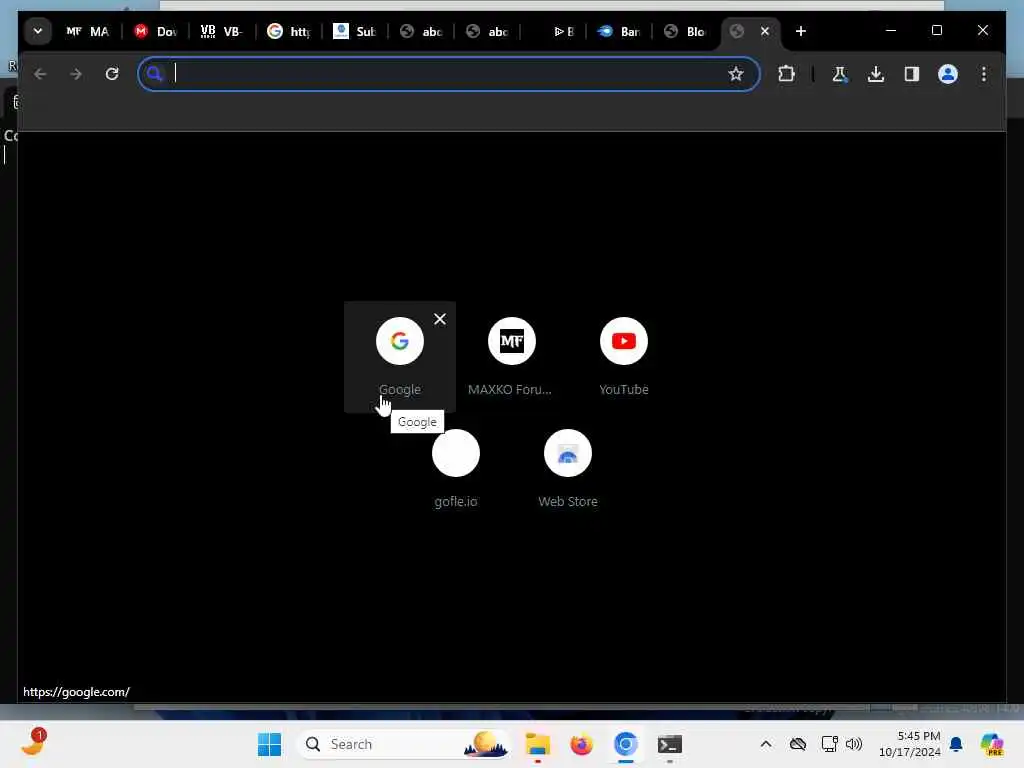The height and width of the screenshot is (768, 1024).
Task: Switch to the VB 'VB-' tab
Action: pyautogui.click(x=222, y=31)
